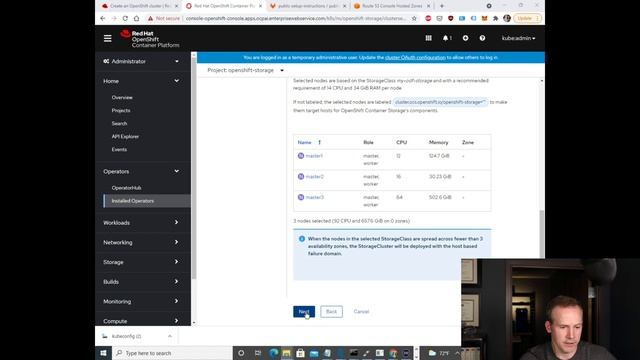Open Cortana circle in taskbar

pyautogui.click(x=241, y=353)
